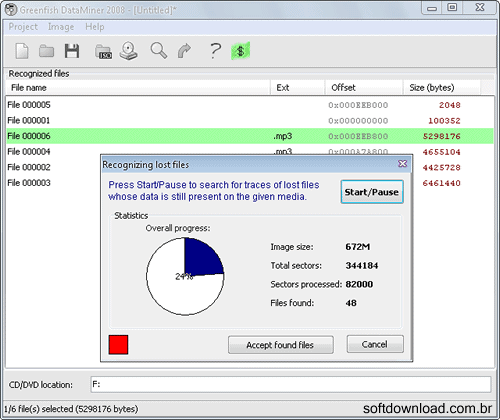Screen dimensions: 500x420
Task: Click the overall progress pie chart
Action: [x=185, y=276]
